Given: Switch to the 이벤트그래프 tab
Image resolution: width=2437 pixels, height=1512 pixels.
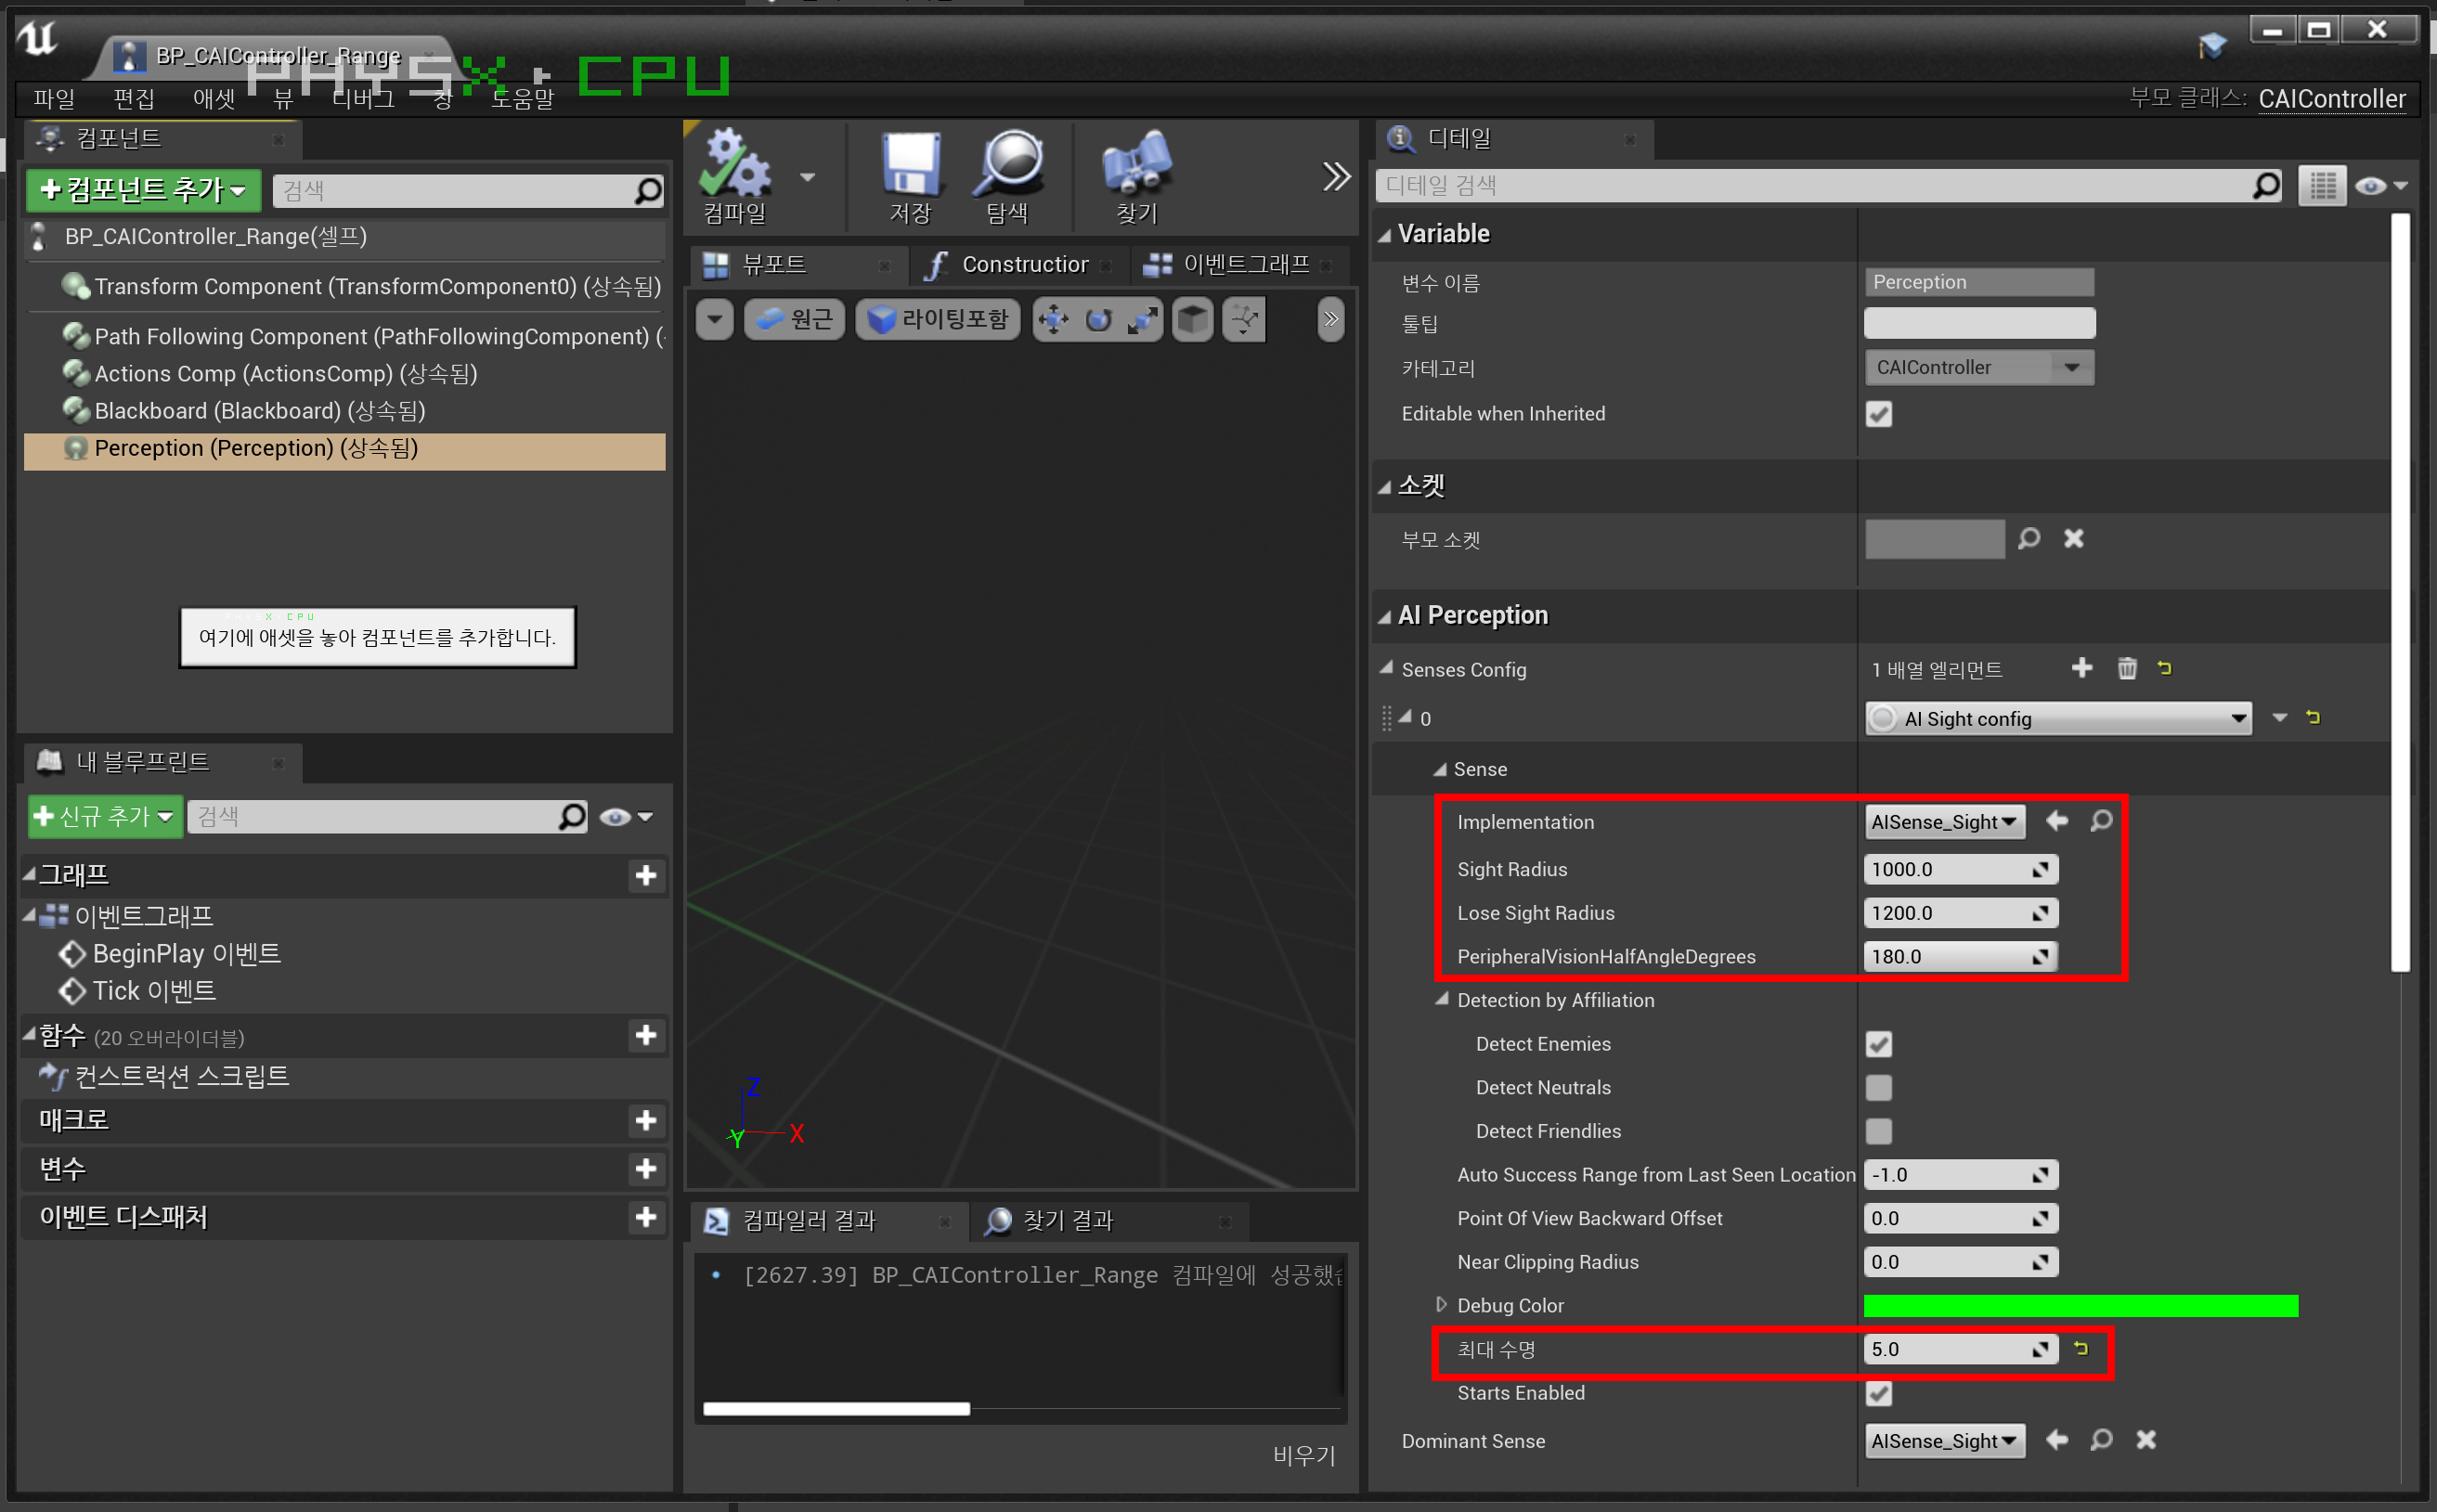Looking at the screenshot, I should [x=1243, y=264].
